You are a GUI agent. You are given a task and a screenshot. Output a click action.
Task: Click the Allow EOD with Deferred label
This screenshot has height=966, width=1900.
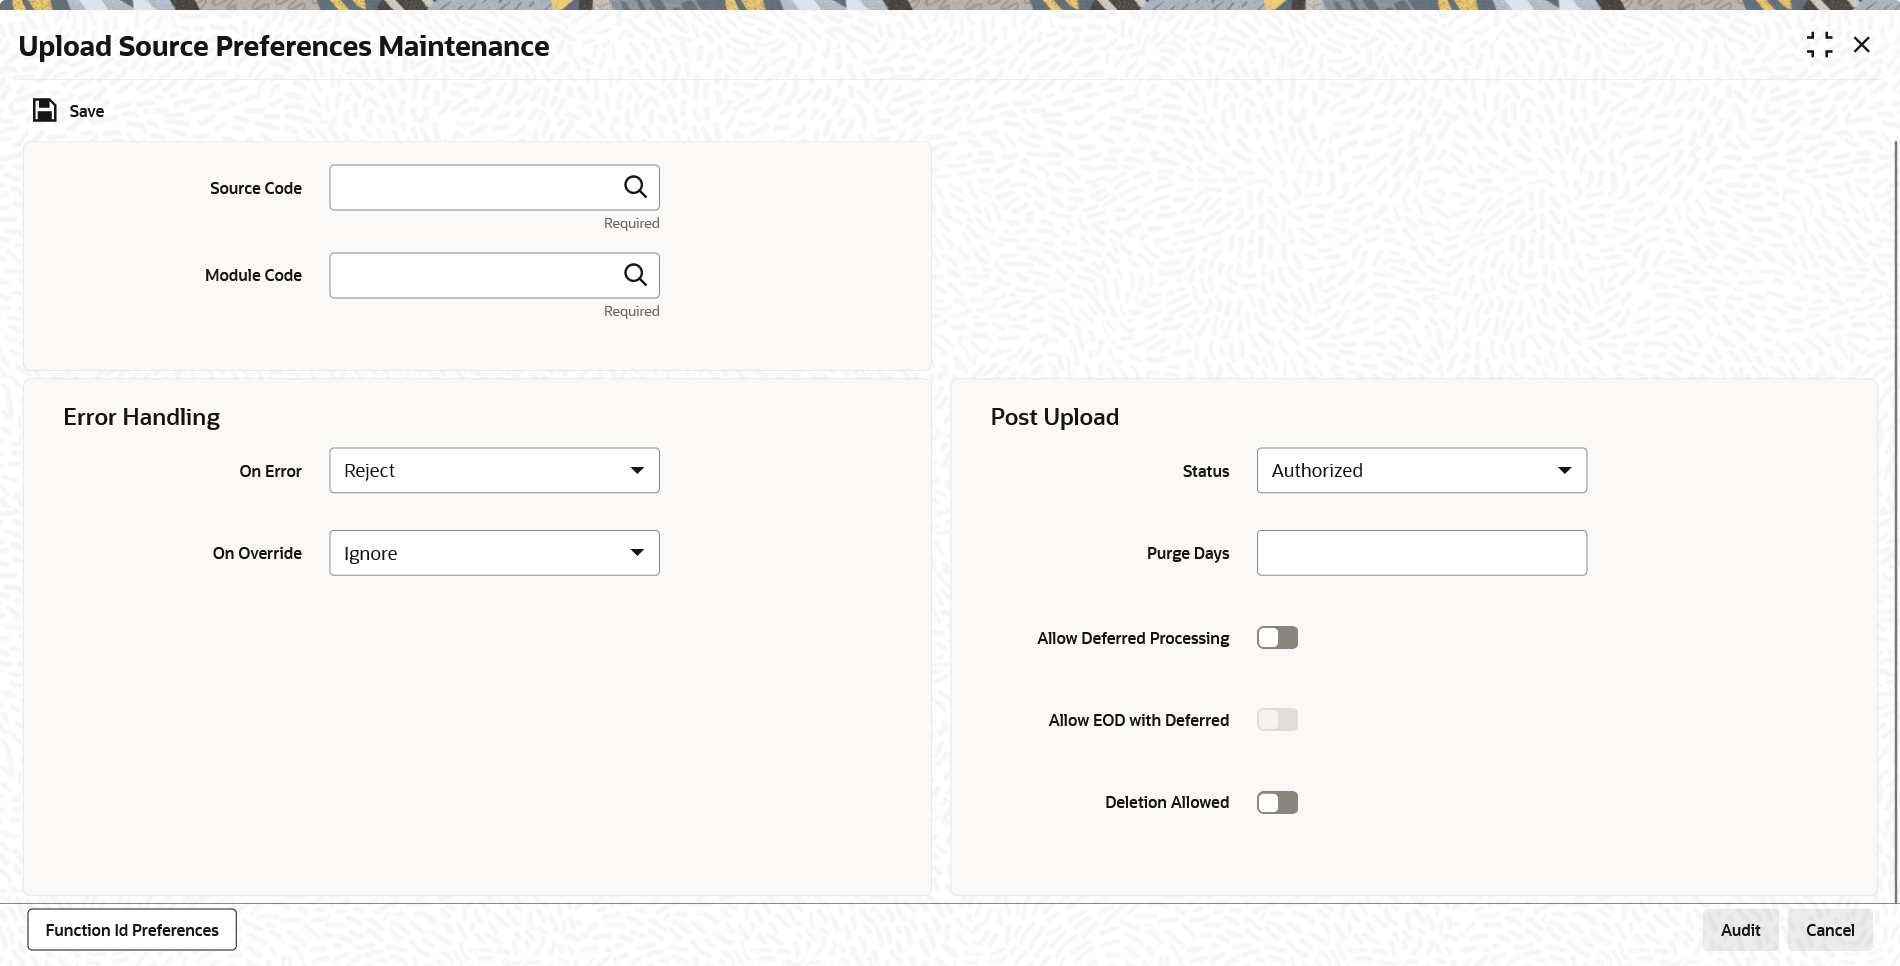[x=1139, y=720]
